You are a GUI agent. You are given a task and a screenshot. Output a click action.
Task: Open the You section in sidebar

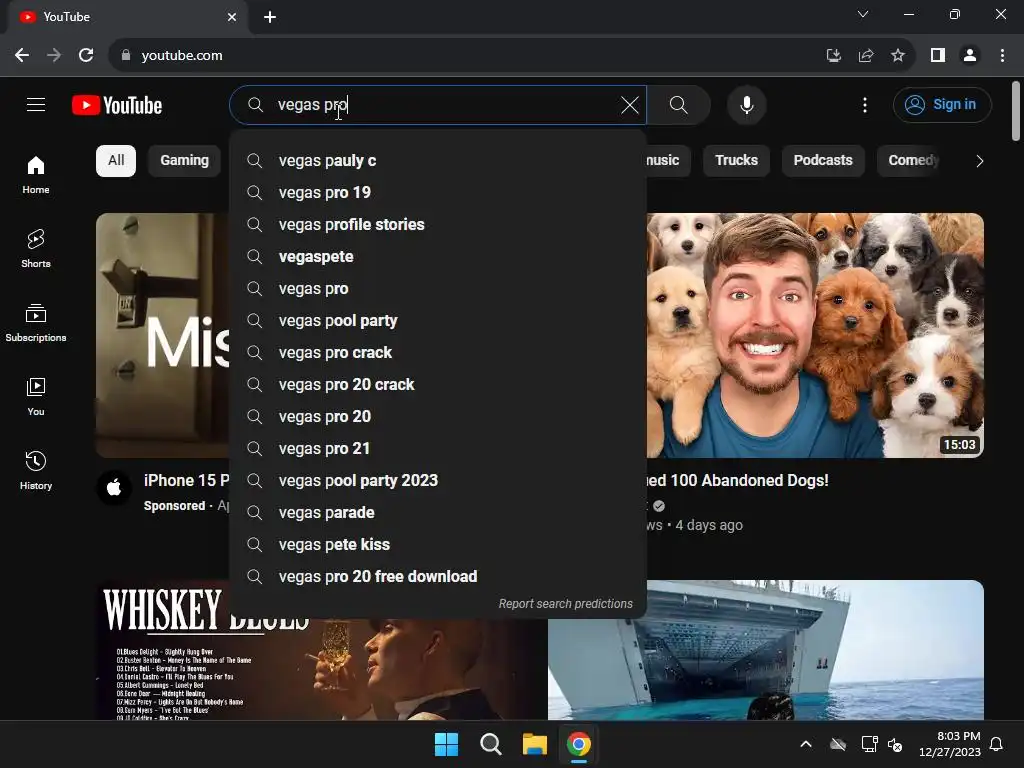36,396
